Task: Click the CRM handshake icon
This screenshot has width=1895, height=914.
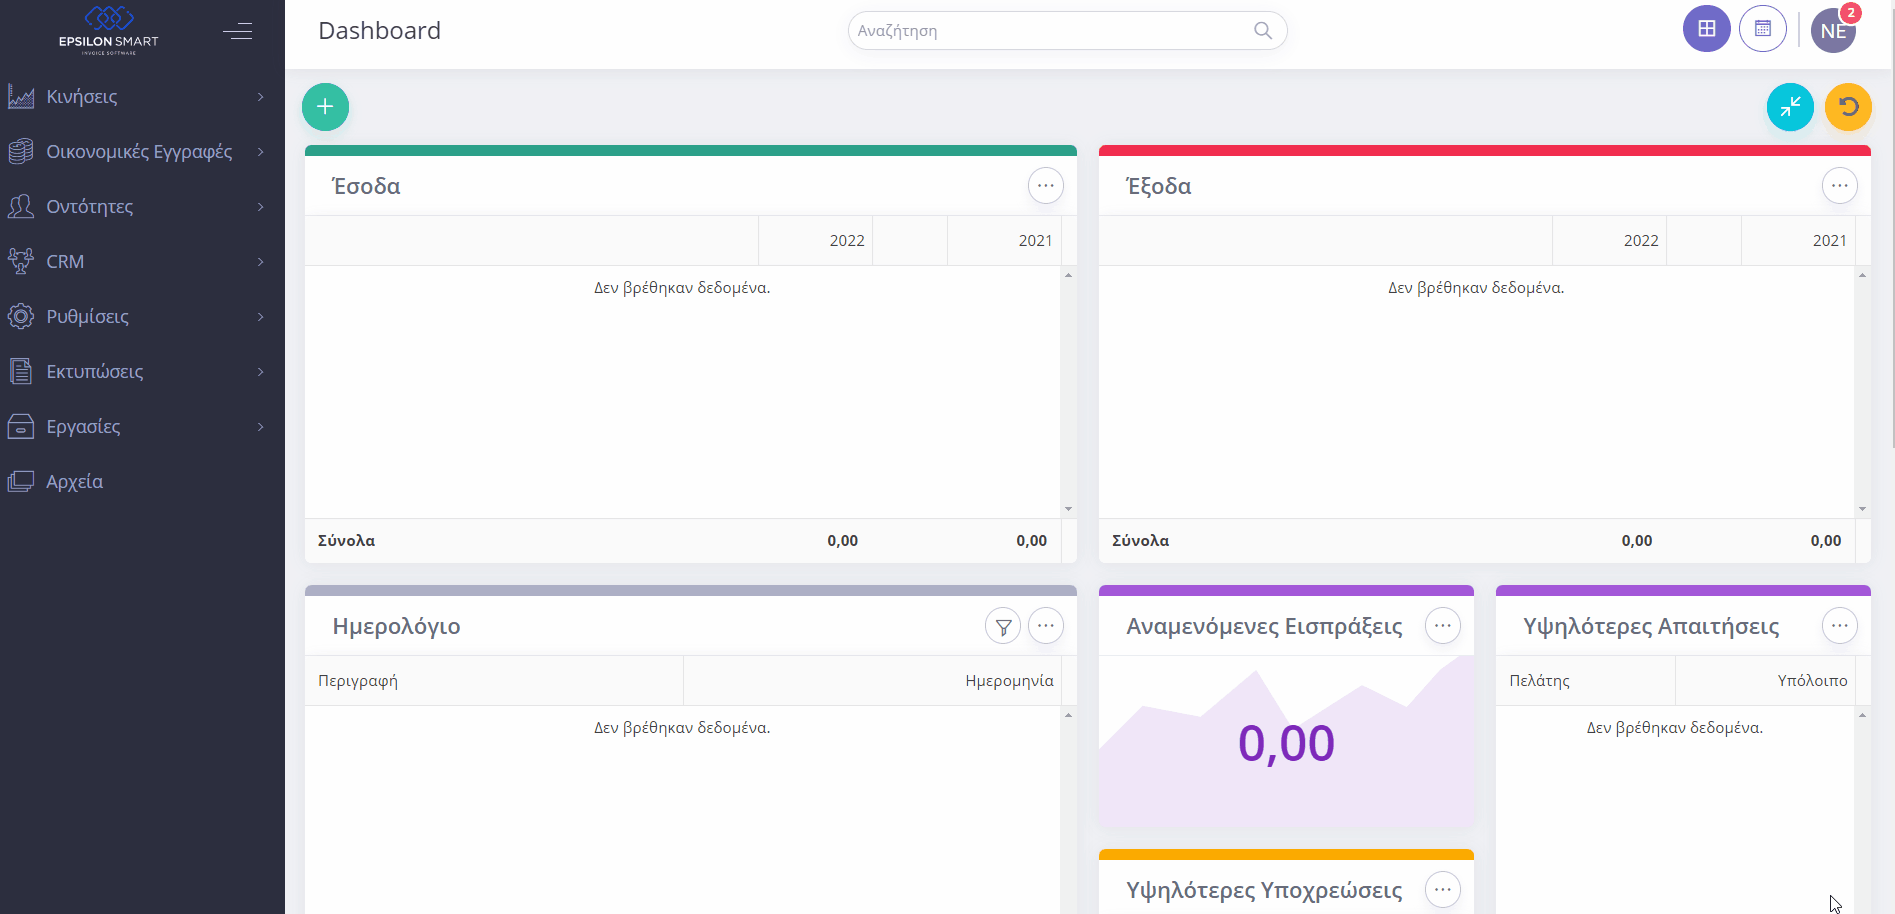Action: (x=21, y=261)
